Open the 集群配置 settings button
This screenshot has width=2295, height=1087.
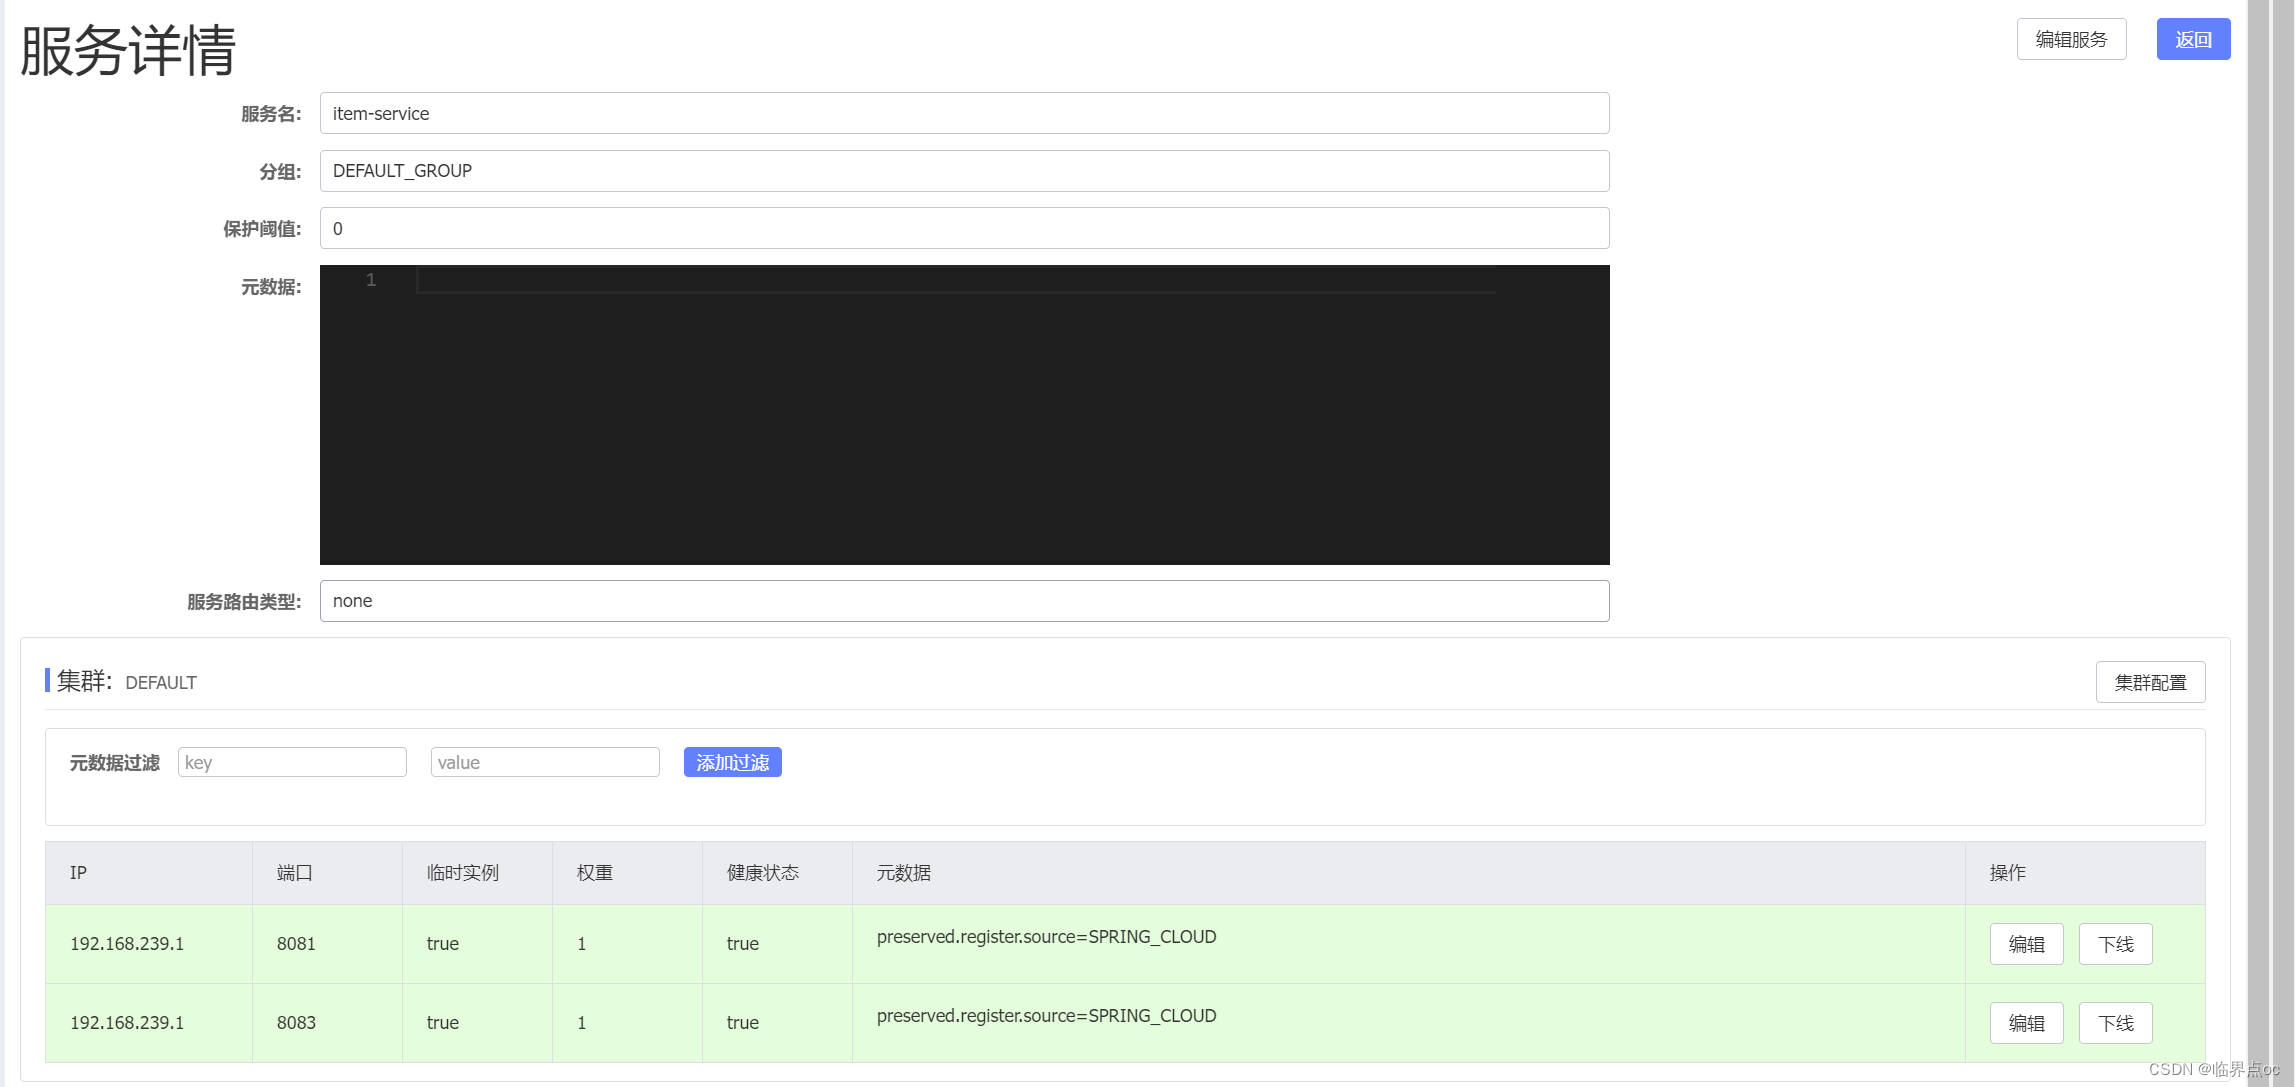(2150, 682)
